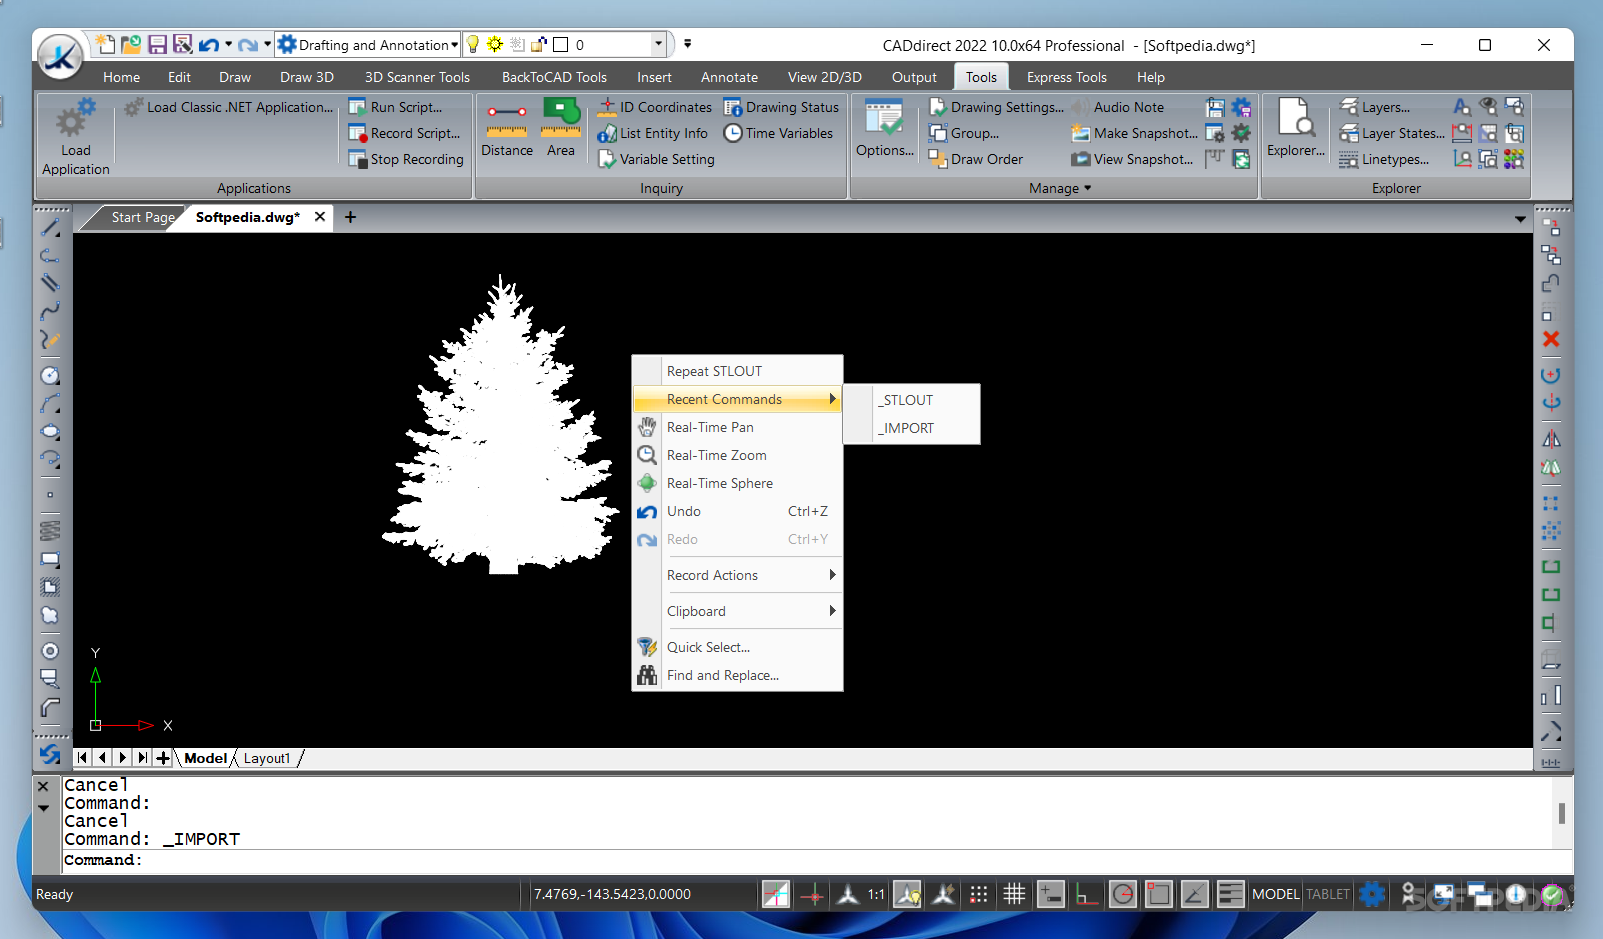Viewport: 1603px width, 939px height.
Task: Open the Redo history dropdown arrow
Action: point(267,44)
